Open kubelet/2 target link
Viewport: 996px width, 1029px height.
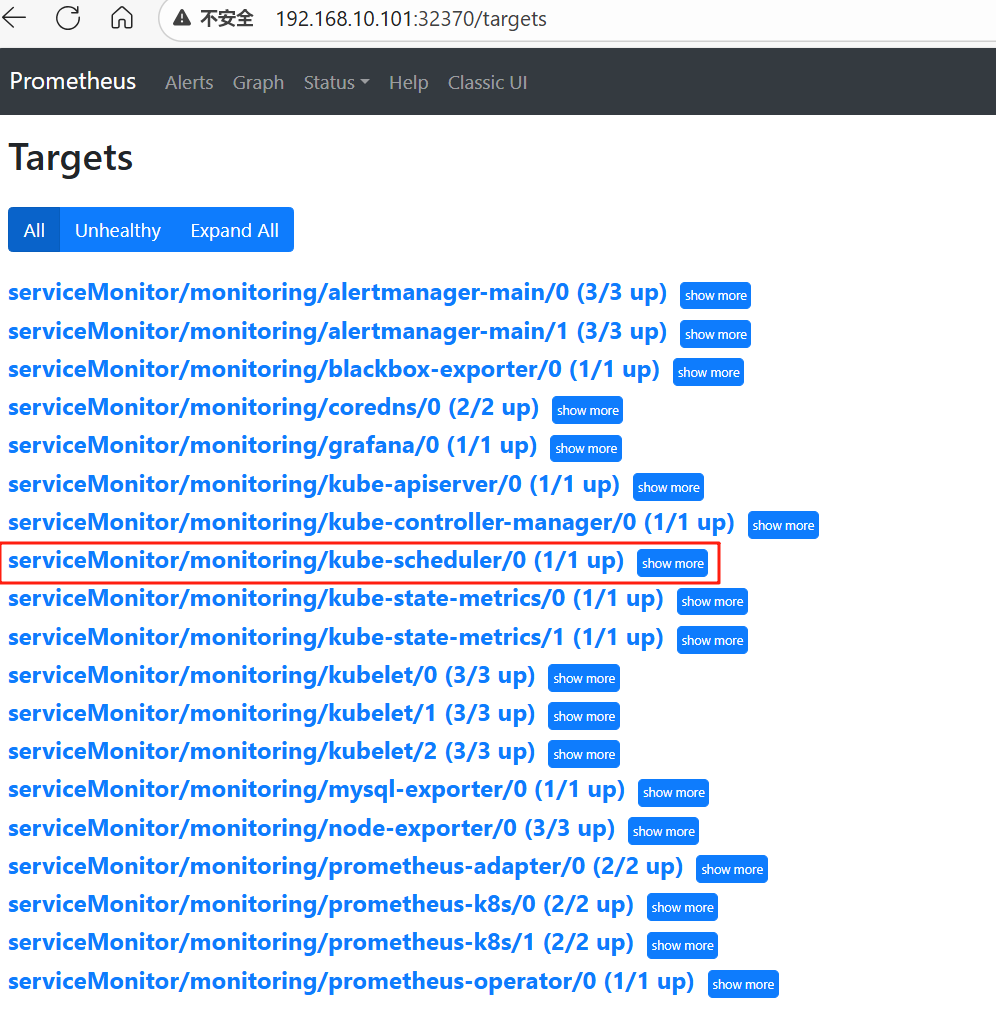[x=271, y=751]
